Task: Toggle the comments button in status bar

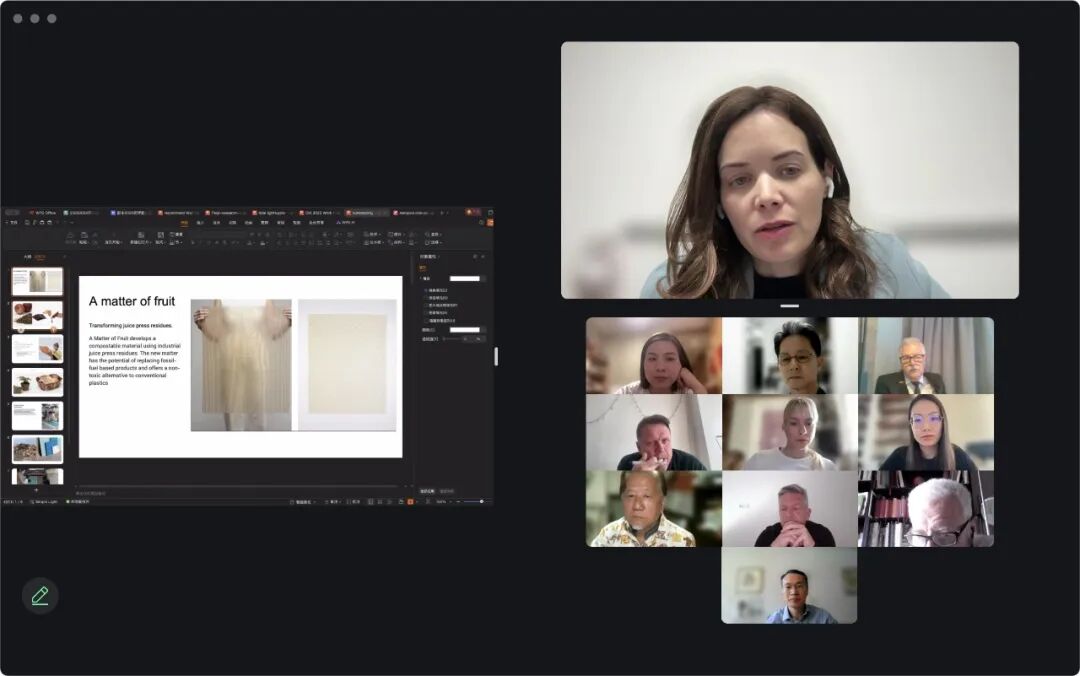Action: (x=353, y=502)
